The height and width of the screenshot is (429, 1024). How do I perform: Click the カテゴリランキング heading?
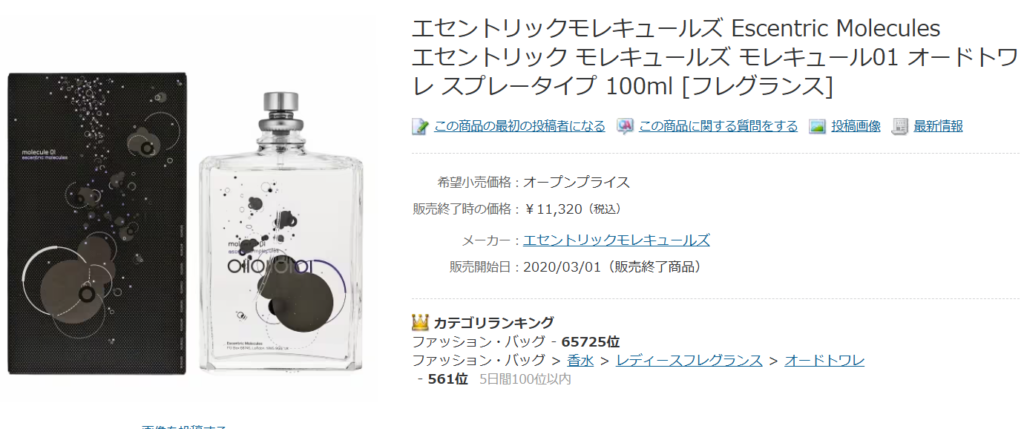(x=494, y=323)
